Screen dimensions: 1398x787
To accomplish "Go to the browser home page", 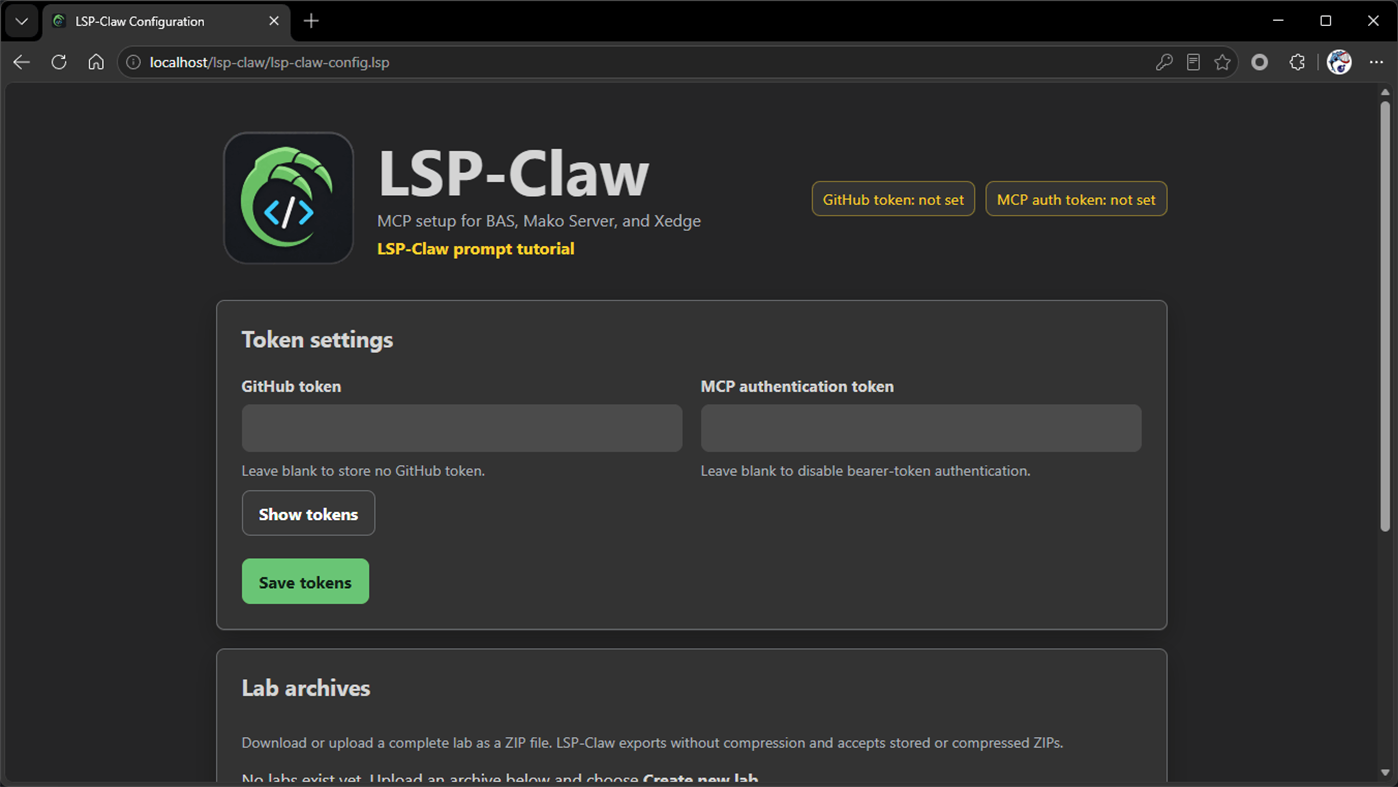I will (96, 62).
